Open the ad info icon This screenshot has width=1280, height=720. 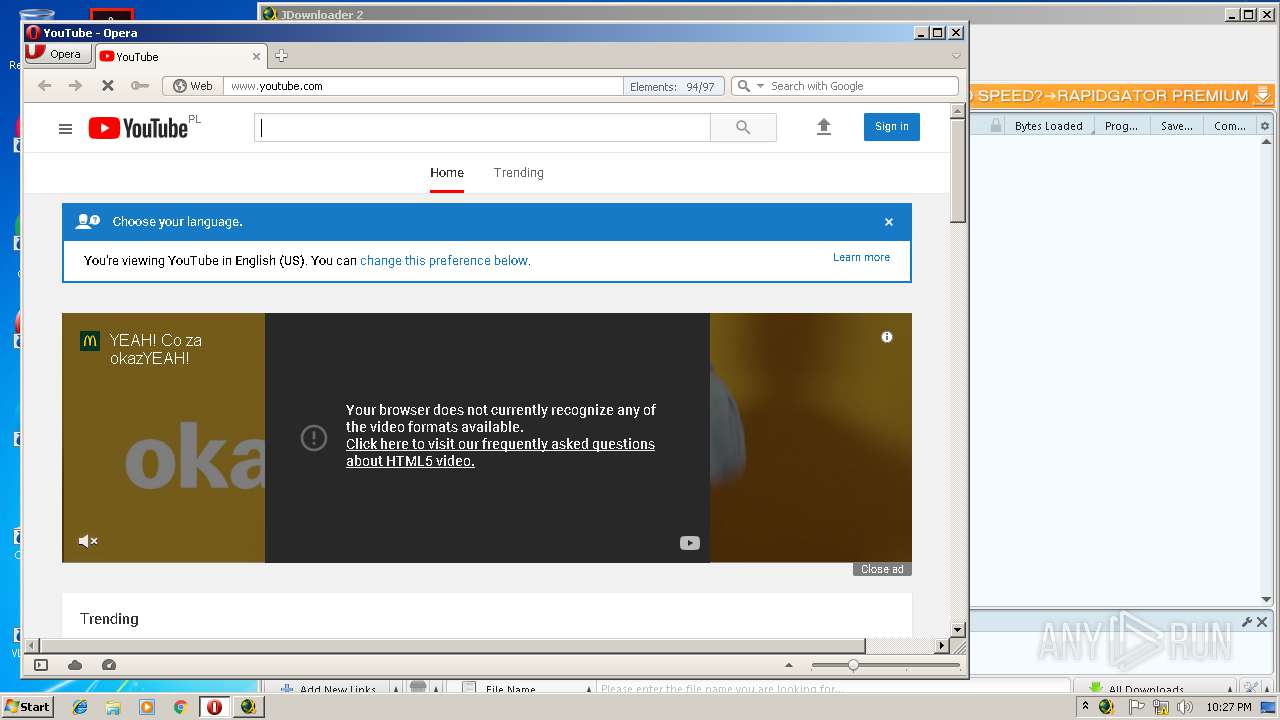tap(886, 337)
